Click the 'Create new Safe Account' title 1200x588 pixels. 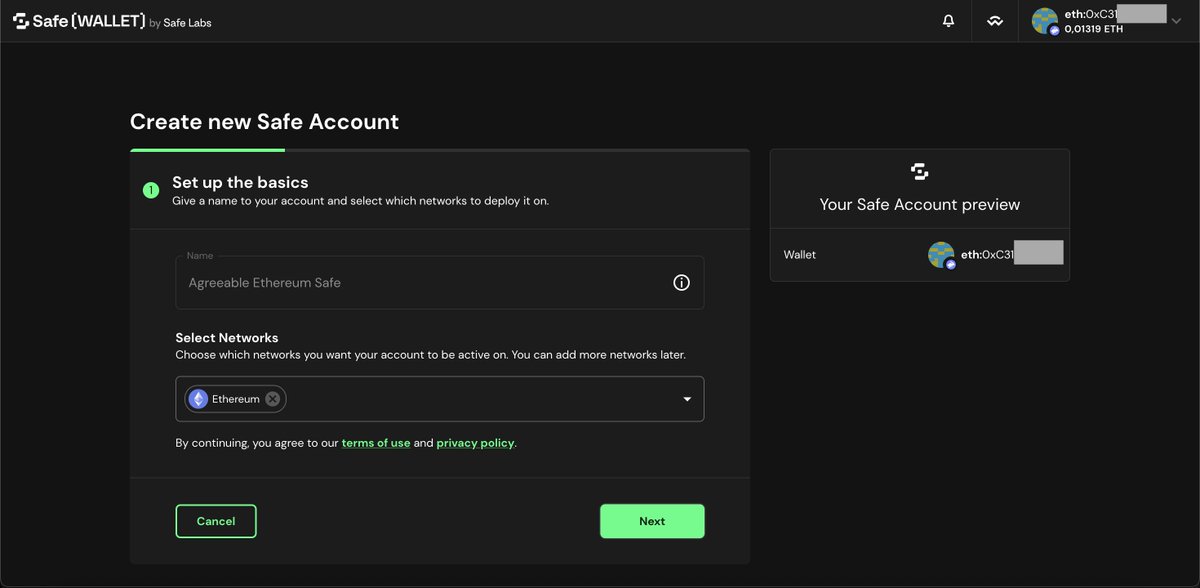pos(264,122)
